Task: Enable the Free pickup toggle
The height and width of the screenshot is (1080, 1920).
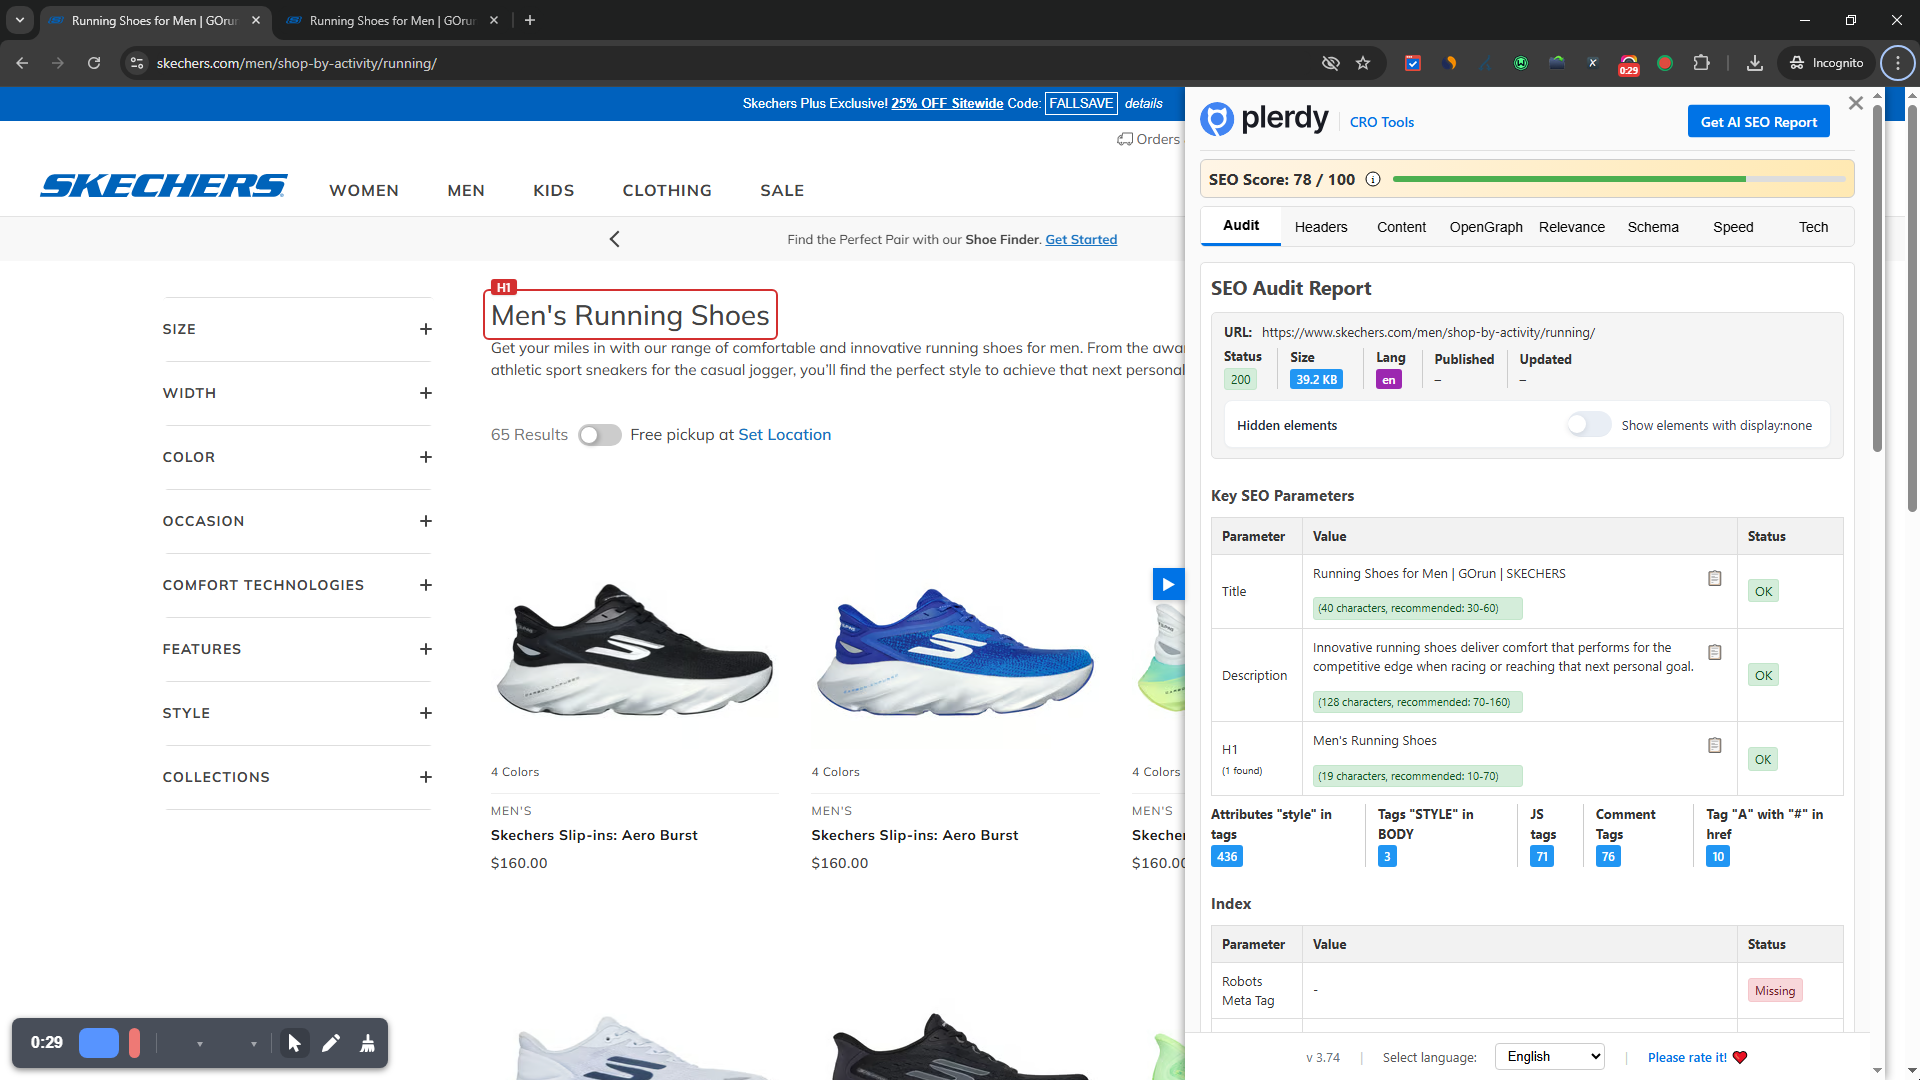Action: point(600,435)
